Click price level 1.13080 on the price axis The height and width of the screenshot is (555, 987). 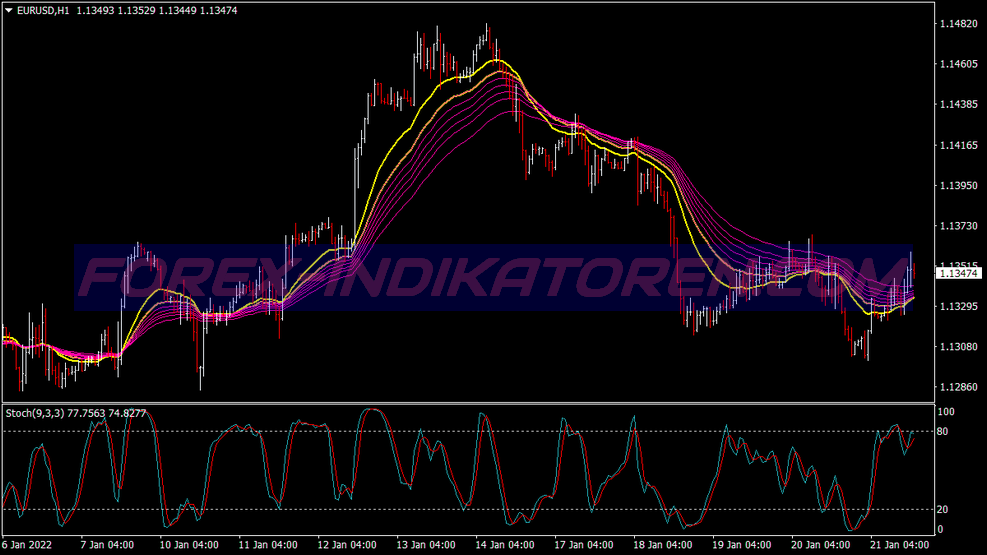(959, 347)
